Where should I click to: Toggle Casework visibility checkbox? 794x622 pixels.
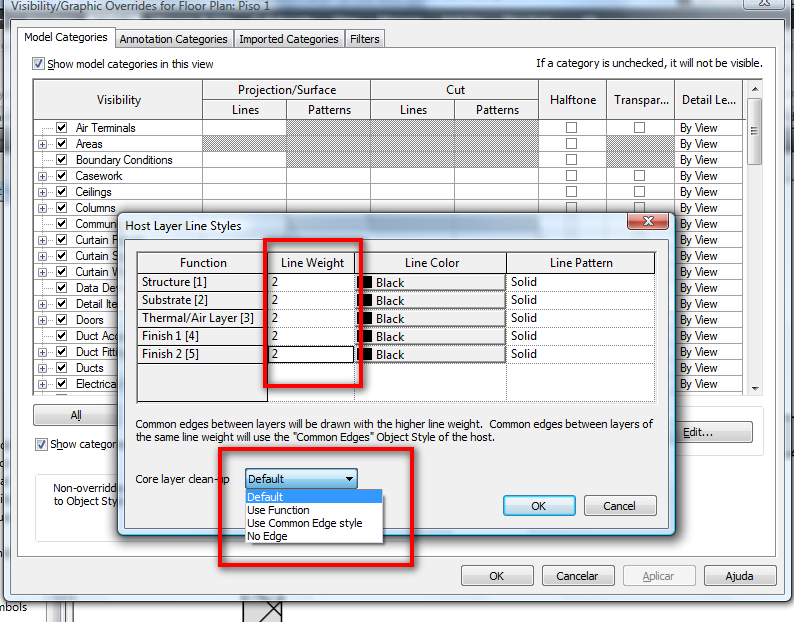62,176
